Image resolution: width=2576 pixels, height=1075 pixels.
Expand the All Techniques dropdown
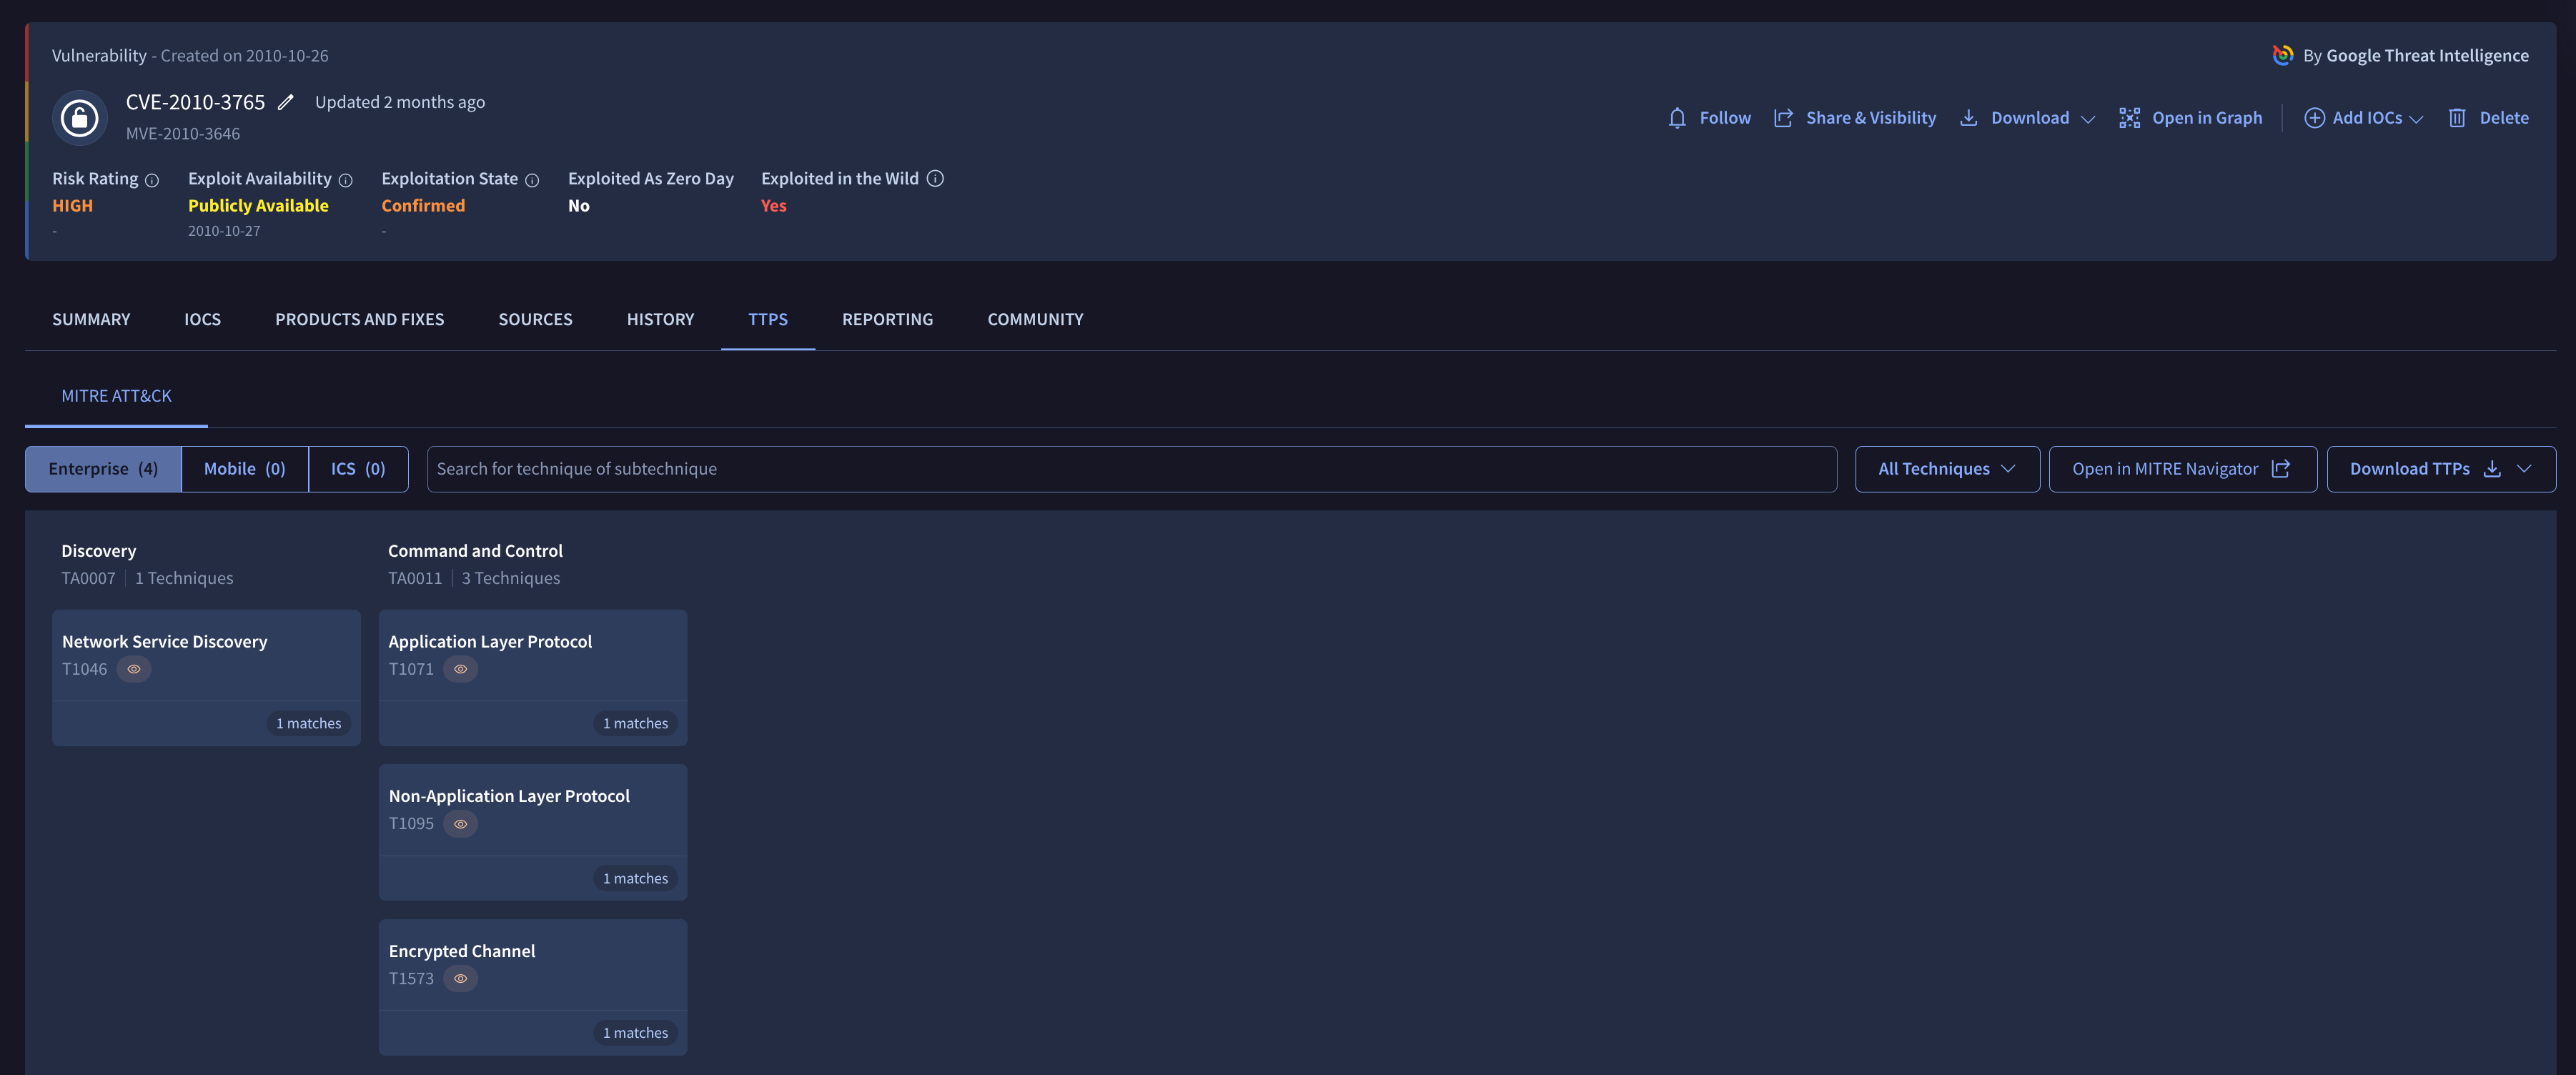point(1946,469)
